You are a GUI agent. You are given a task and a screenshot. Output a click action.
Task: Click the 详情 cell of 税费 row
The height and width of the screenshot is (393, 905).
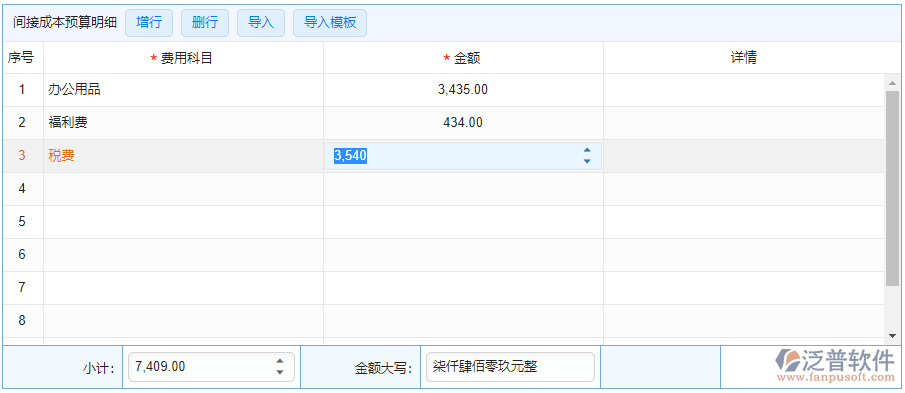(744, 156)
